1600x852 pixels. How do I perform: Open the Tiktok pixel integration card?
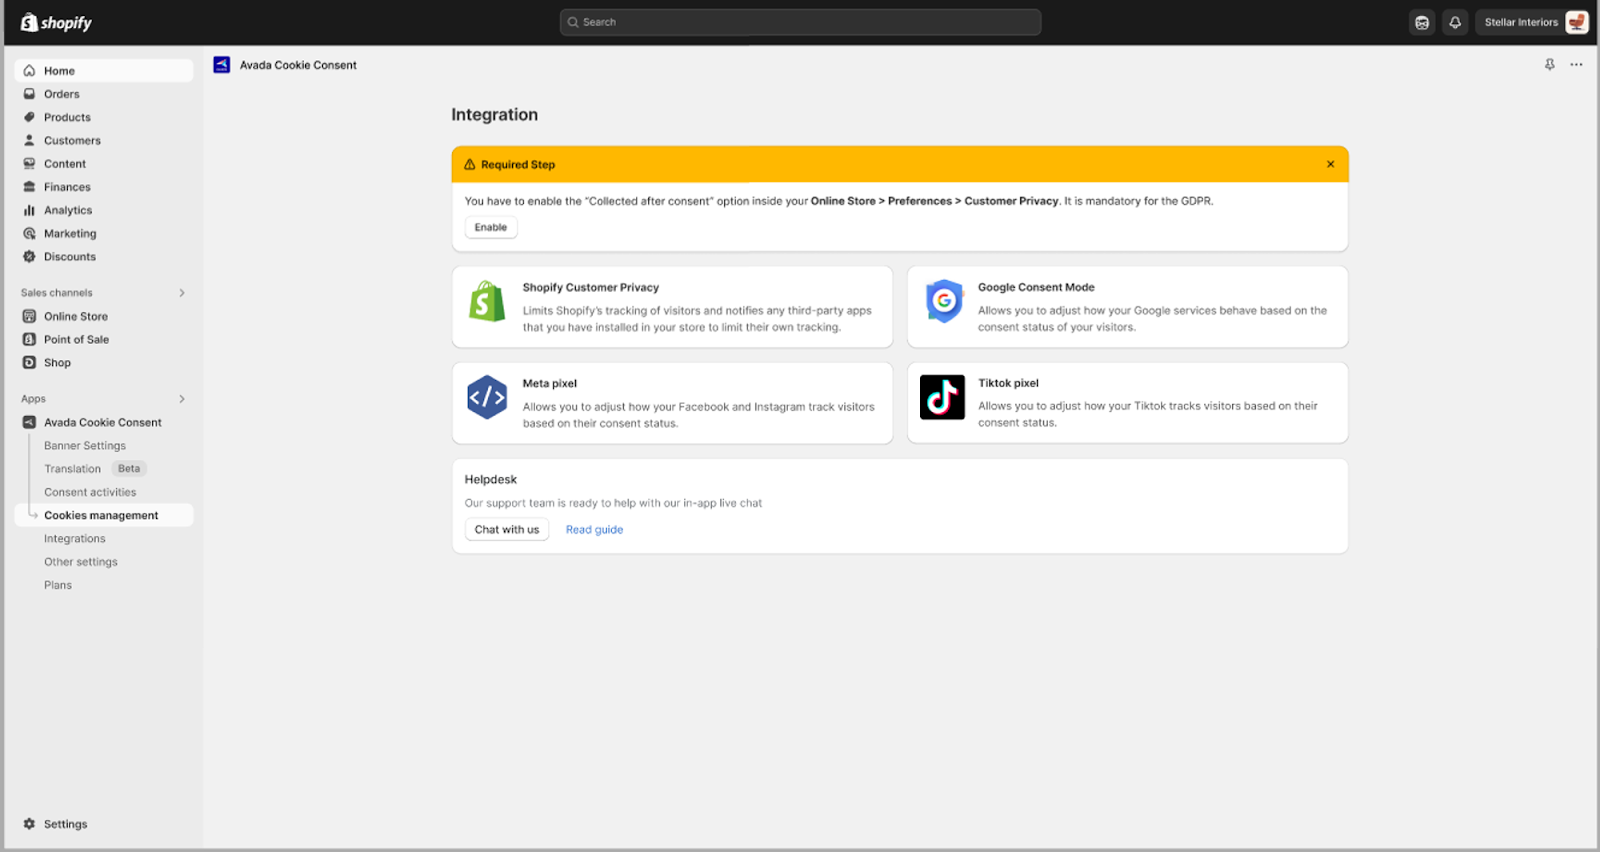pos(1128,403)
